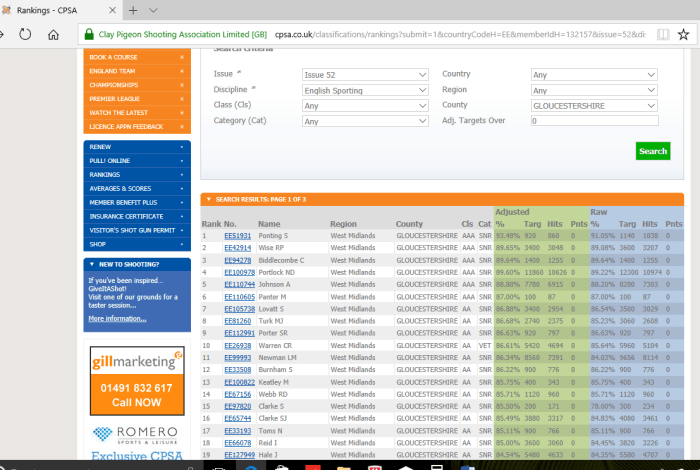Viewport: 700px width, 470px height.
Task: Open the County dropdown showing Gloucestershire
Action: pos(593,105)
